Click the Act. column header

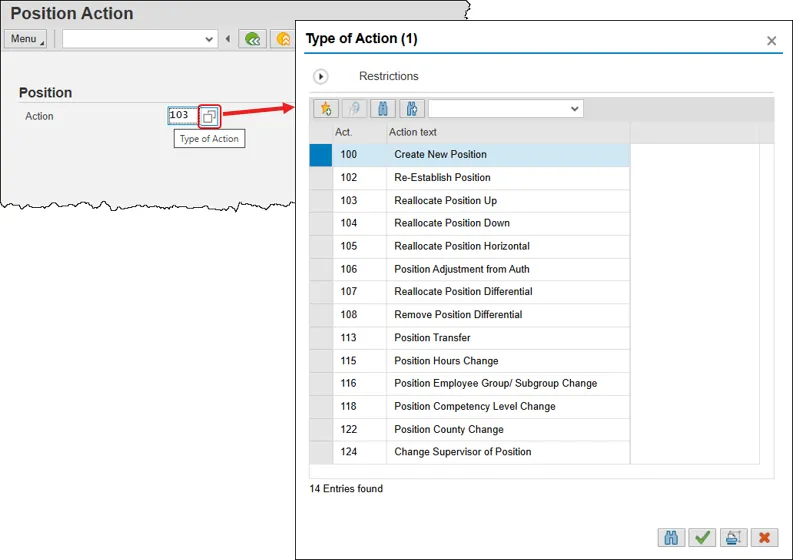click(359, 133)
